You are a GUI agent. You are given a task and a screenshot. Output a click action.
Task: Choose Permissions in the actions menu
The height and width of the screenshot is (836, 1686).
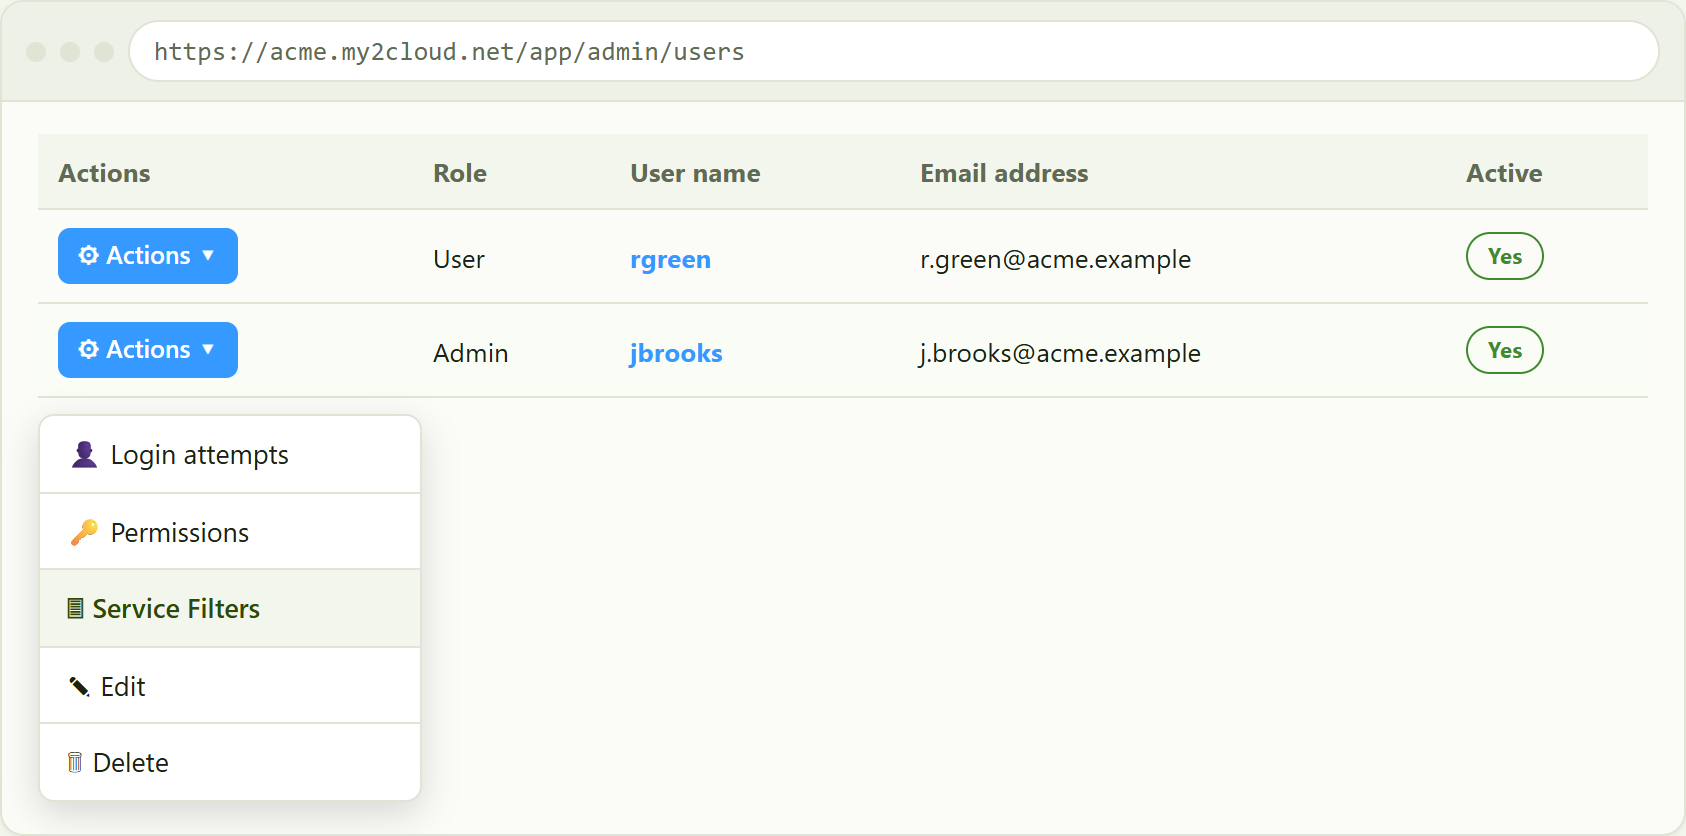(230, 532)
